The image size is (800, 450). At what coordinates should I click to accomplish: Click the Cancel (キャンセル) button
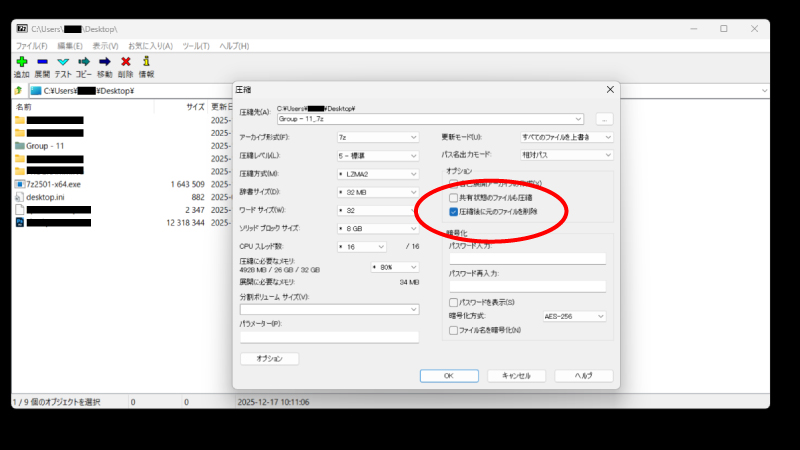[x=516, y=376]
